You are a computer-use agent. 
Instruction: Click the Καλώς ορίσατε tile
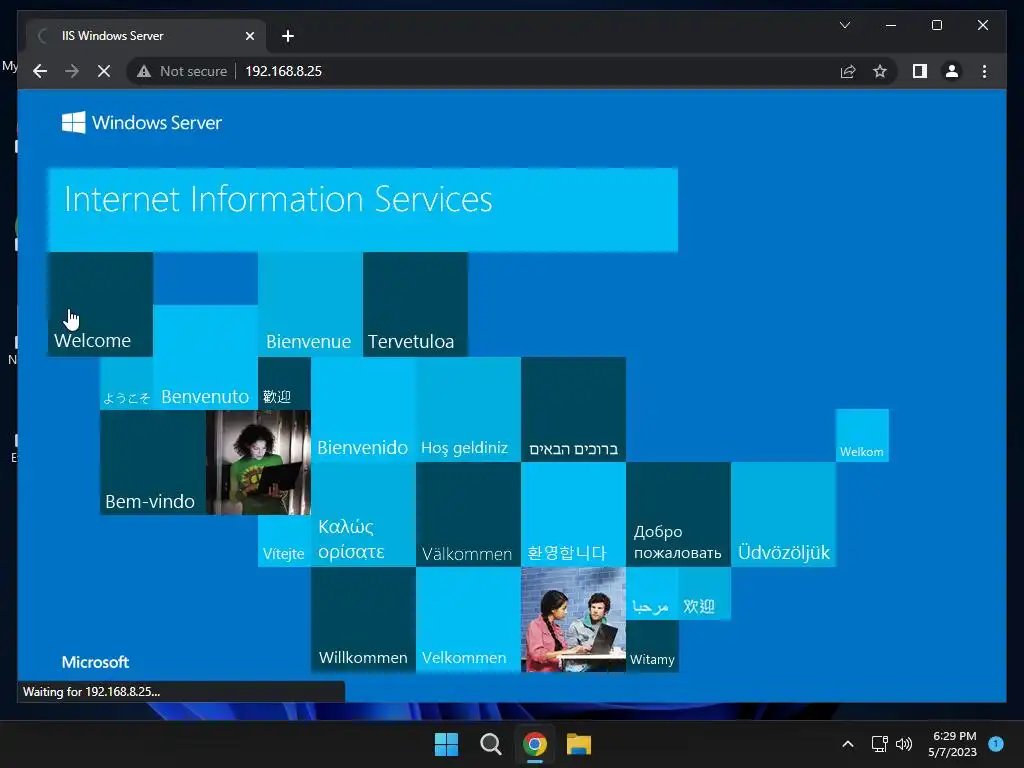pyautogui.click(x=363, y=515)
